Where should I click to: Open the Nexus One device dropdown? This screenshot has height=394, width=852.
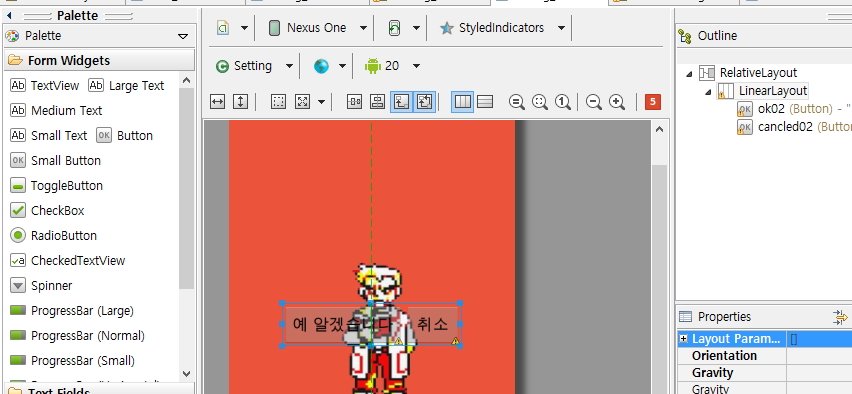(363, 28)
